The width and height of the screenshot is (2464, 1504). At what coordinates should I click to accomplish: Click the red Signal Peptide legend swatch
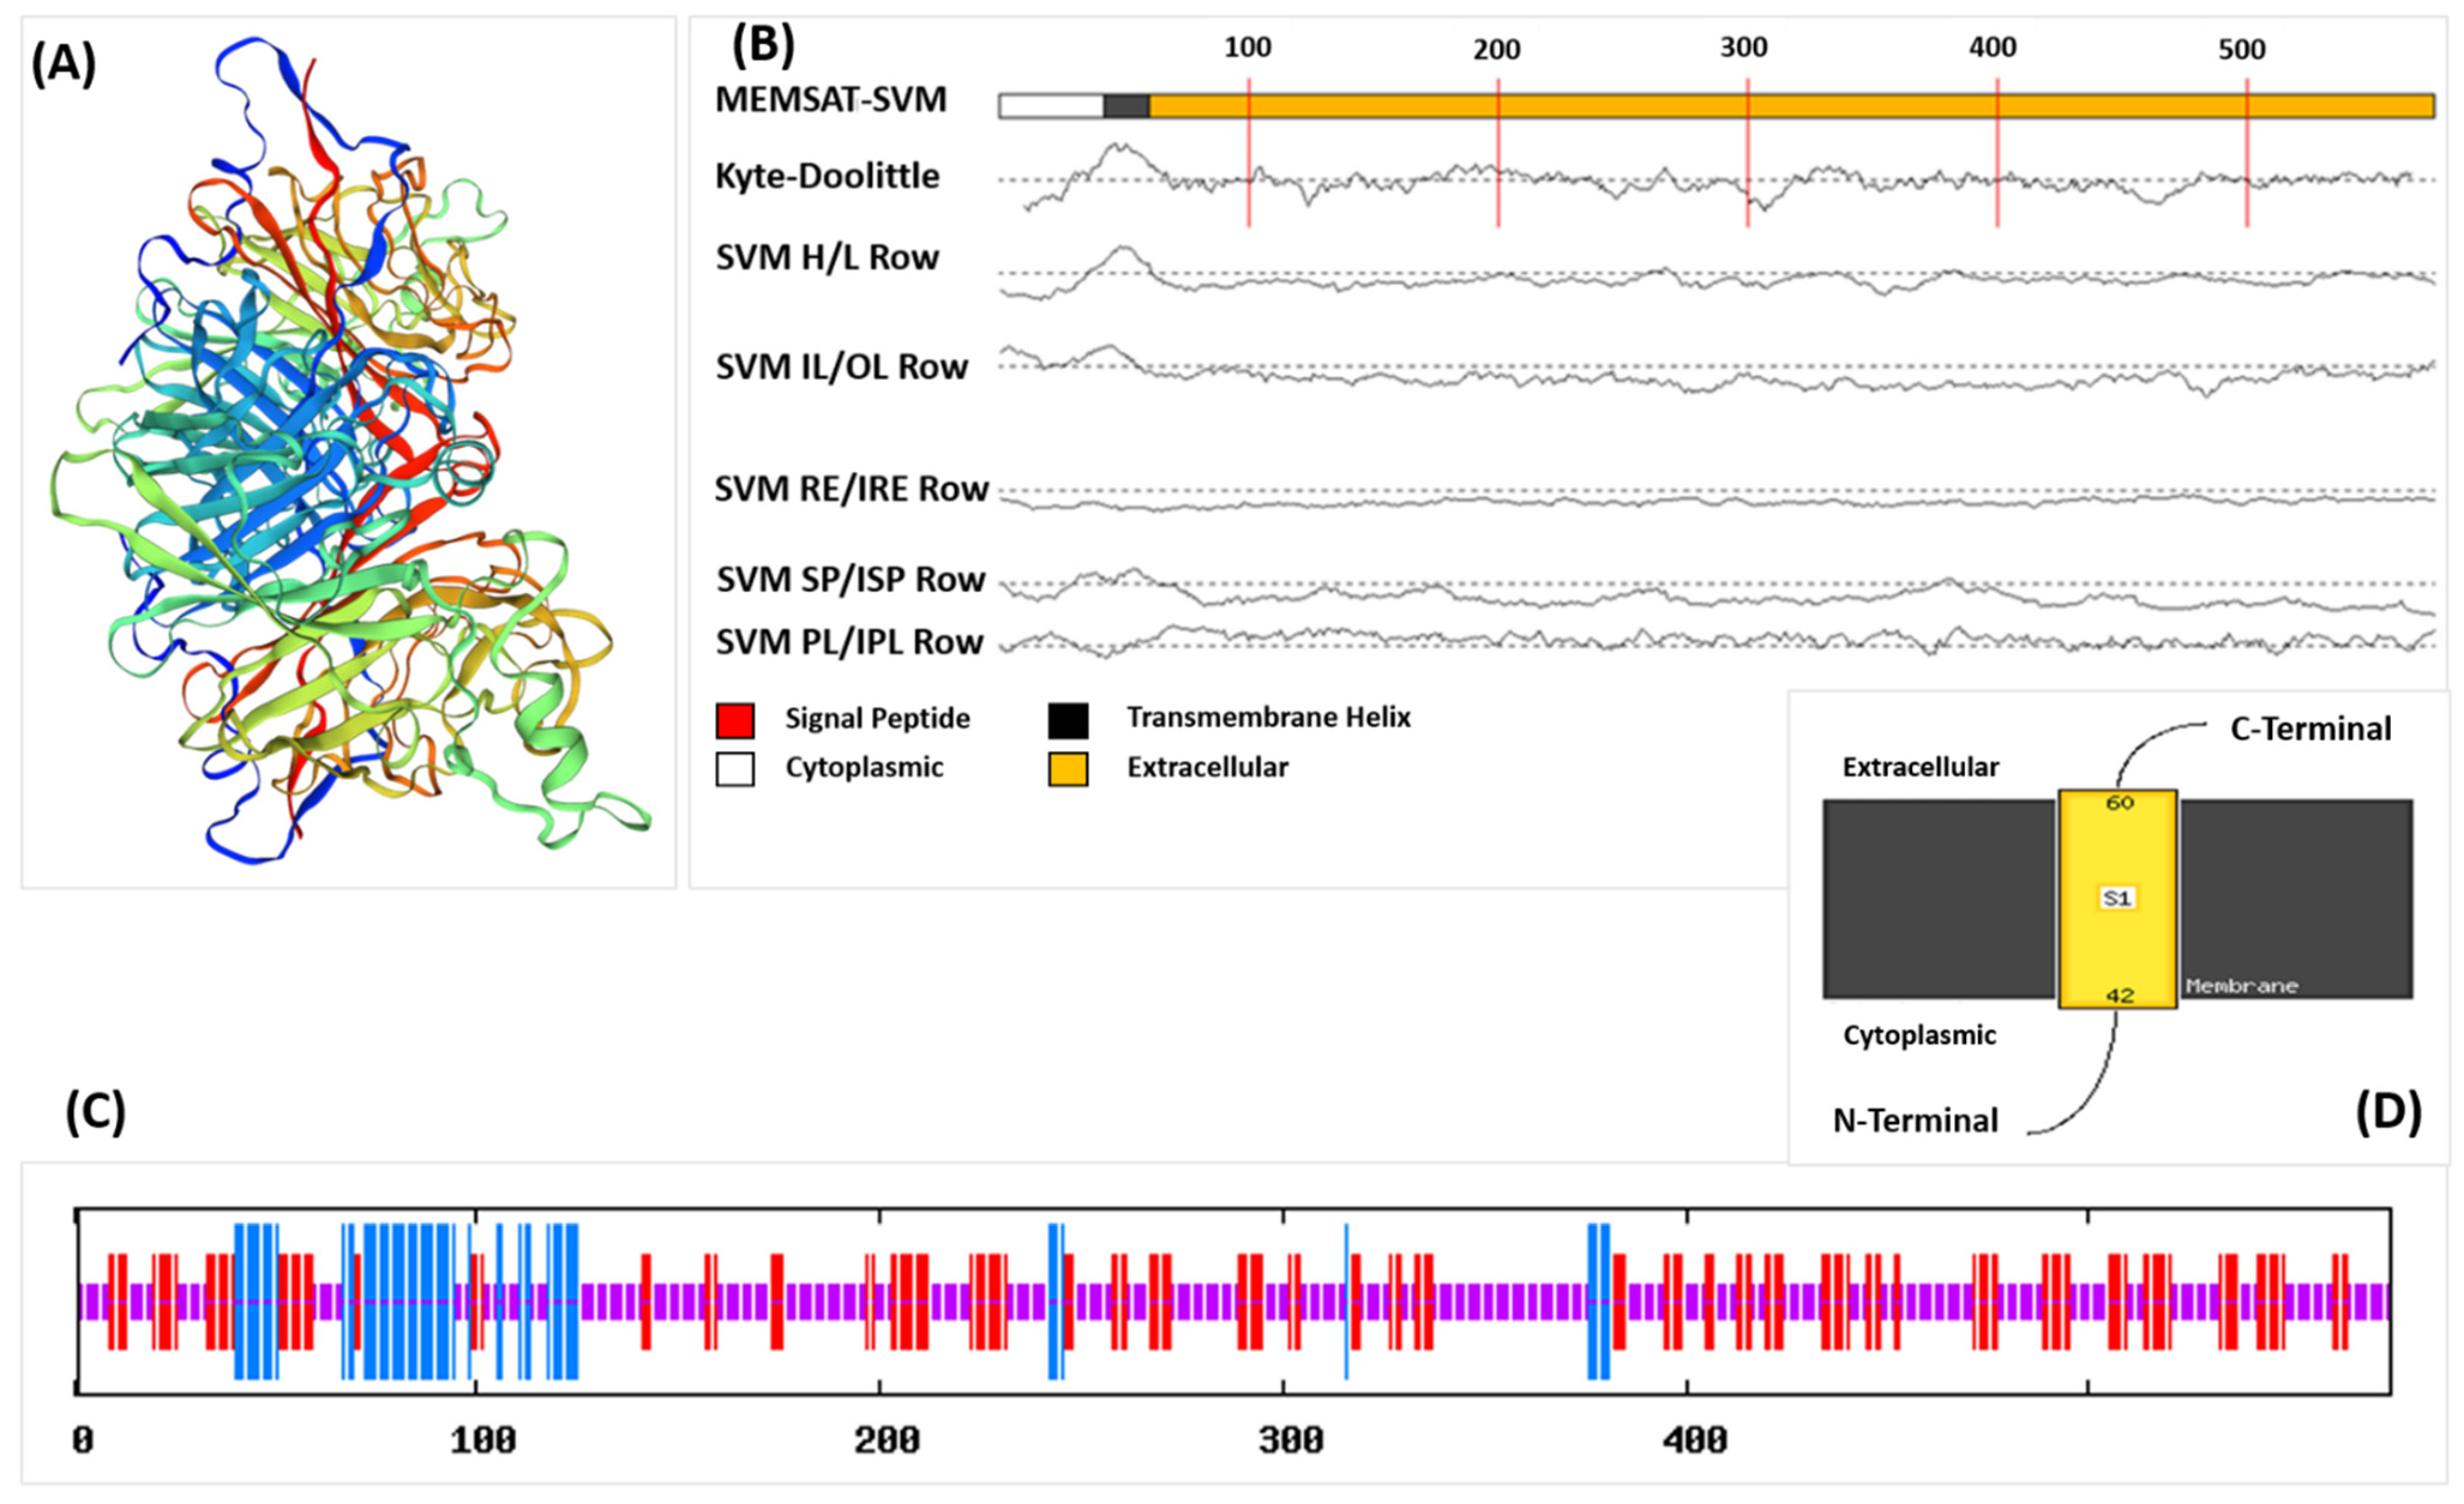pyautogui.click(x=735, y=720)
